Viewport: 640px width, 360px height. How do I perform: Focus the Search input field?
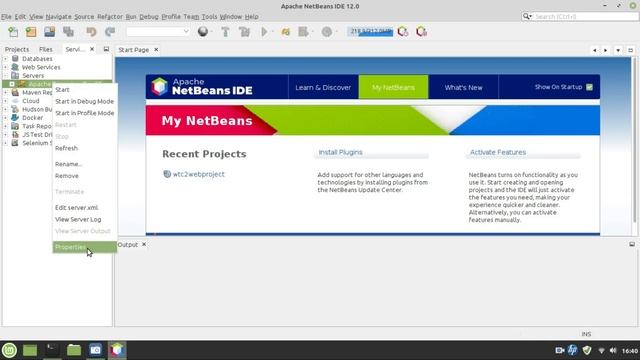[x=586, y=16]
